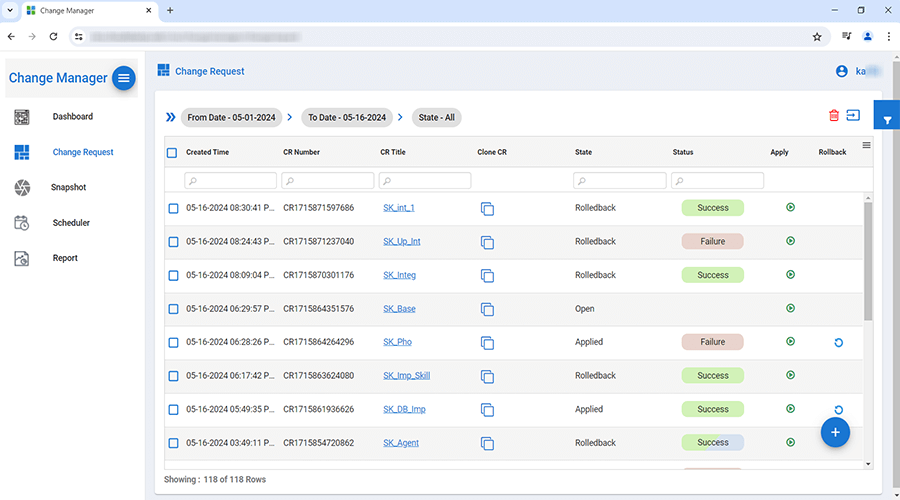Click the SK_Imp_Skill title link
The image size is (900, 500).
pyautogui.click(x=406, y=376)
